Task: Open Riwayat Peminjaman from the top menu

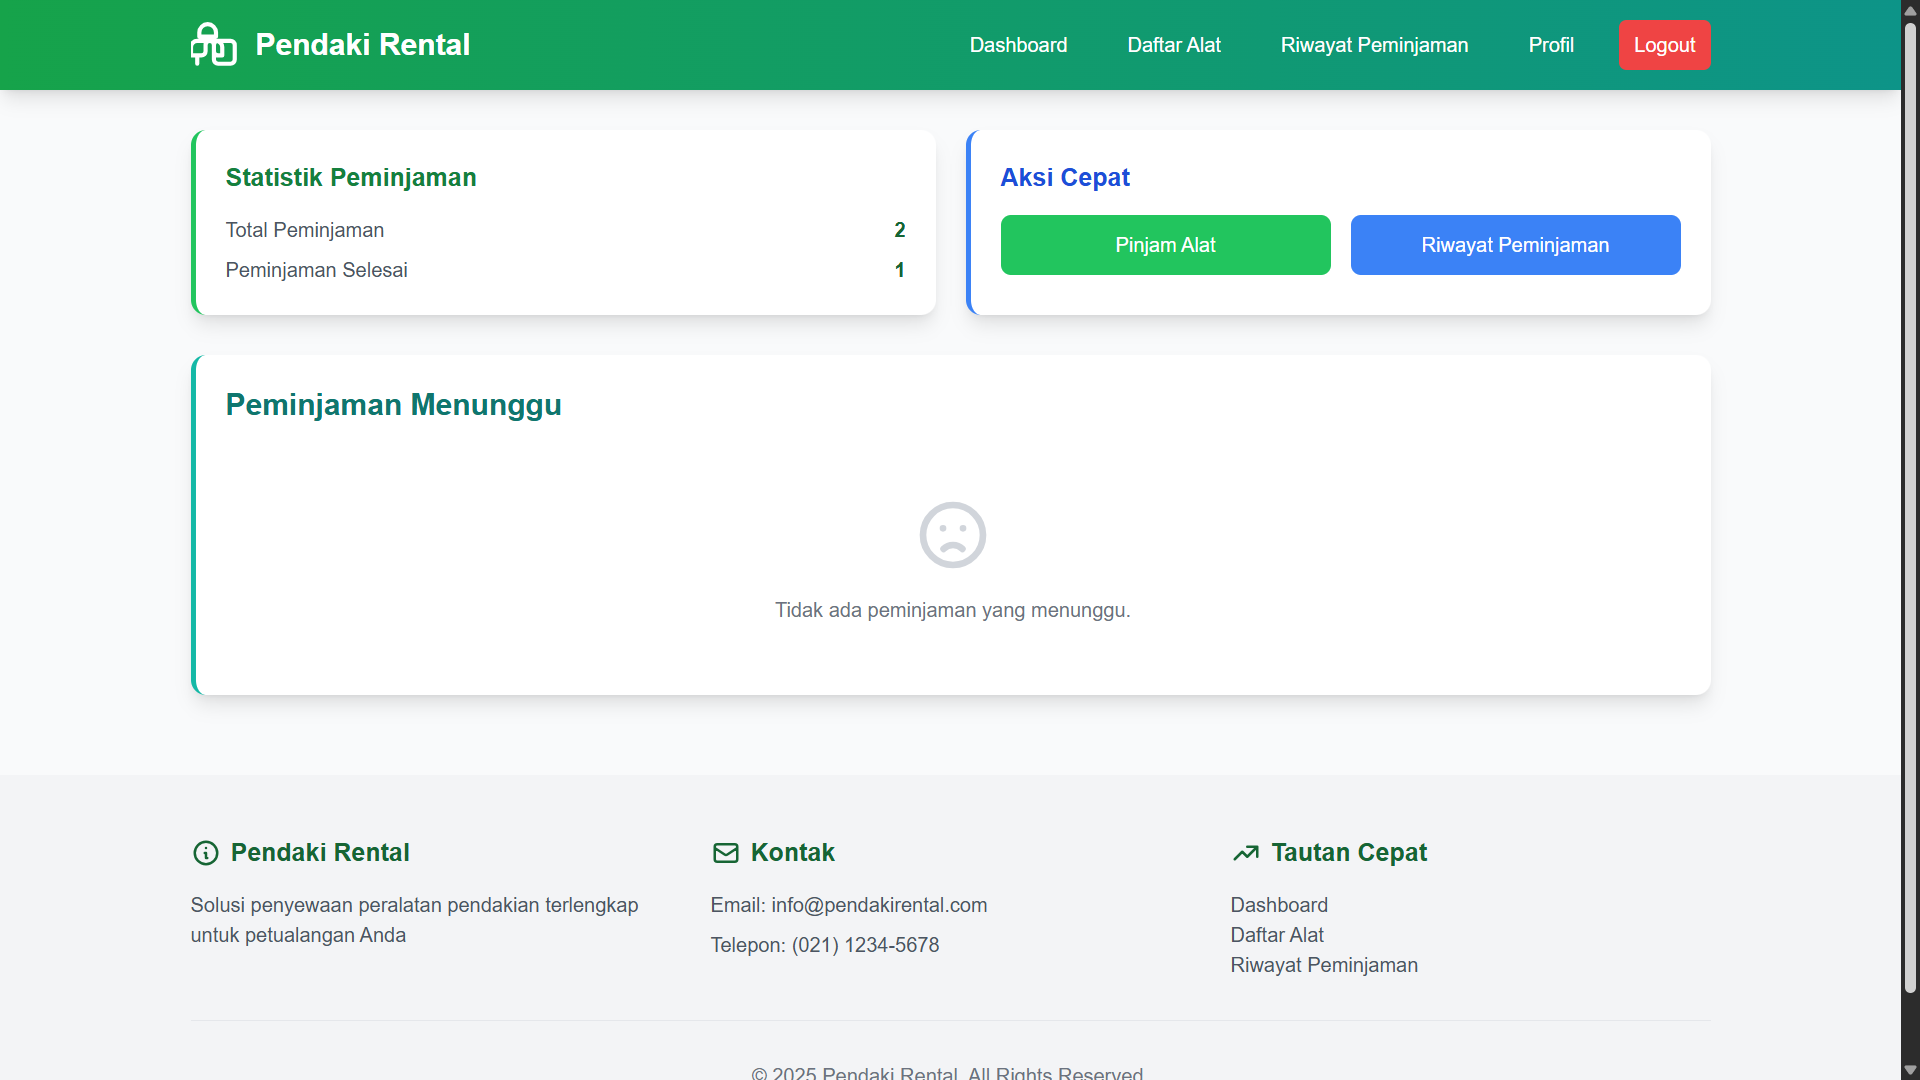Action: pos(1374,45)
